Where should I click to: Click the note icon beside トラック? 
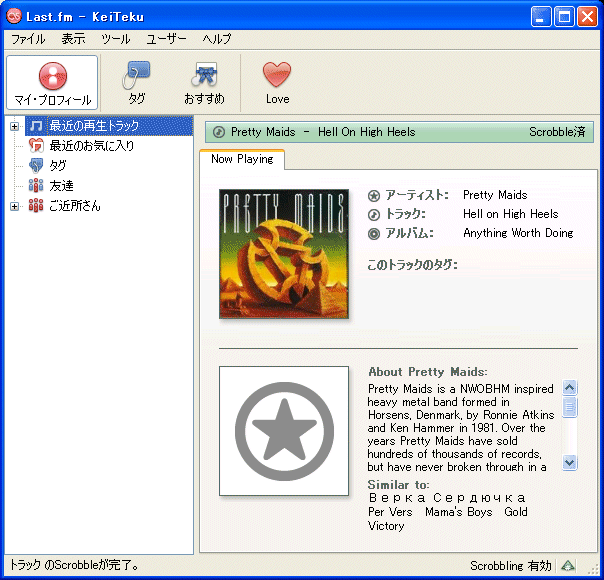(x=374, y=215)
